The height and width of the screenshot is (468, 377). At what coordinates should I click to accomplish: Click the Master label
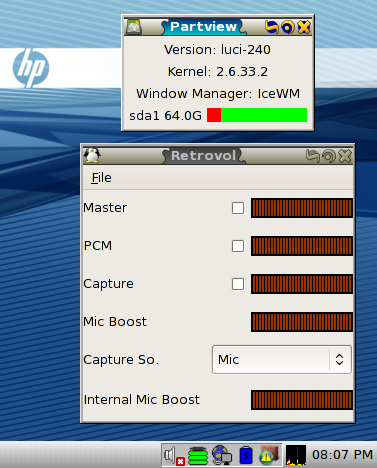click(x=105, y=208)
